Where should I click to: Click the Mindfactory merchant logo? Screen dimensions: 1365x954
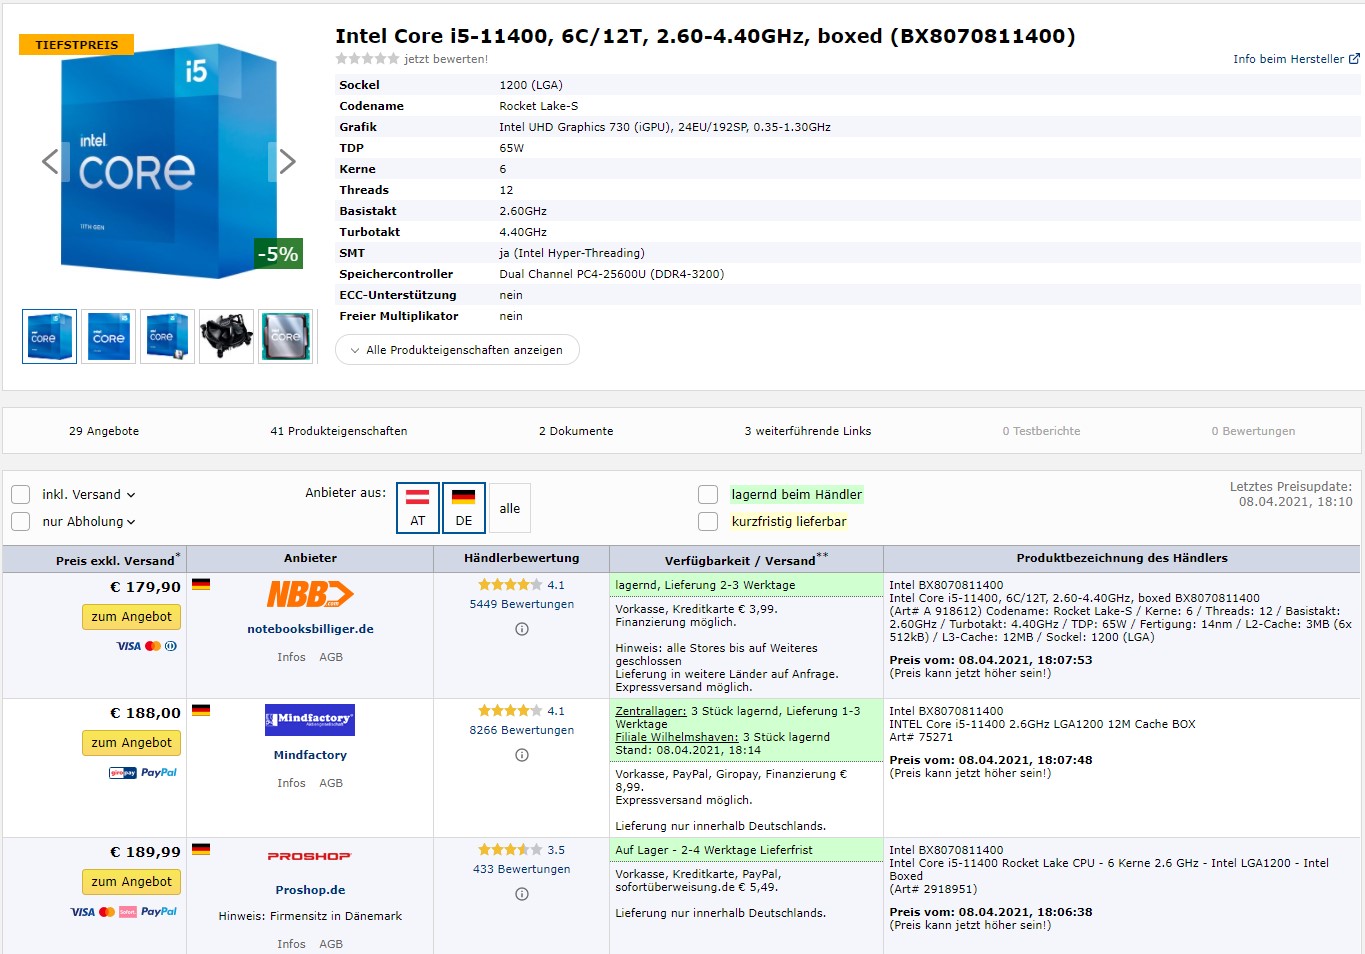click(x=310, y=720)
